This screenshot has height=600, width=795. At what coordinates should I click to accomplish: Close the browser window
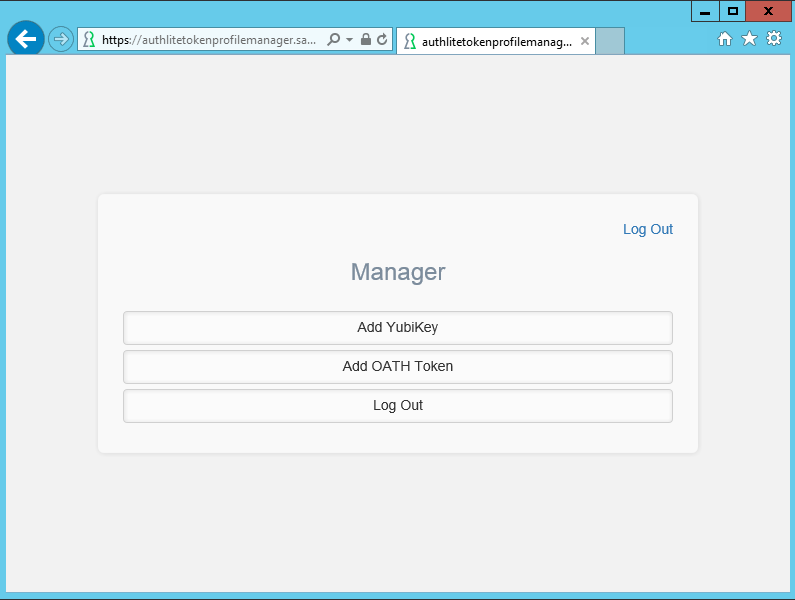coord(768,11)
